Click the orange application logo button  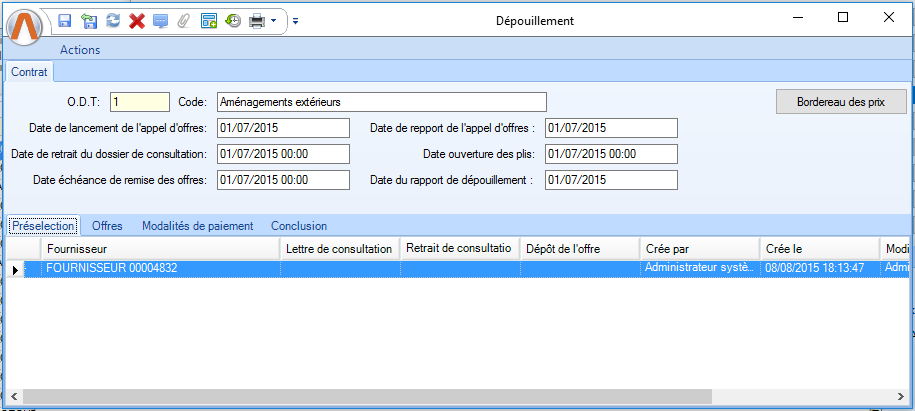coord(26,27)
